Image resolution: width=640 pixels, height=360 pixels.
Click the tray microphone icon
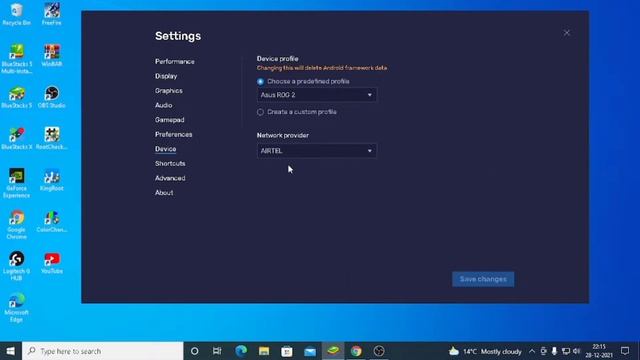554,351
